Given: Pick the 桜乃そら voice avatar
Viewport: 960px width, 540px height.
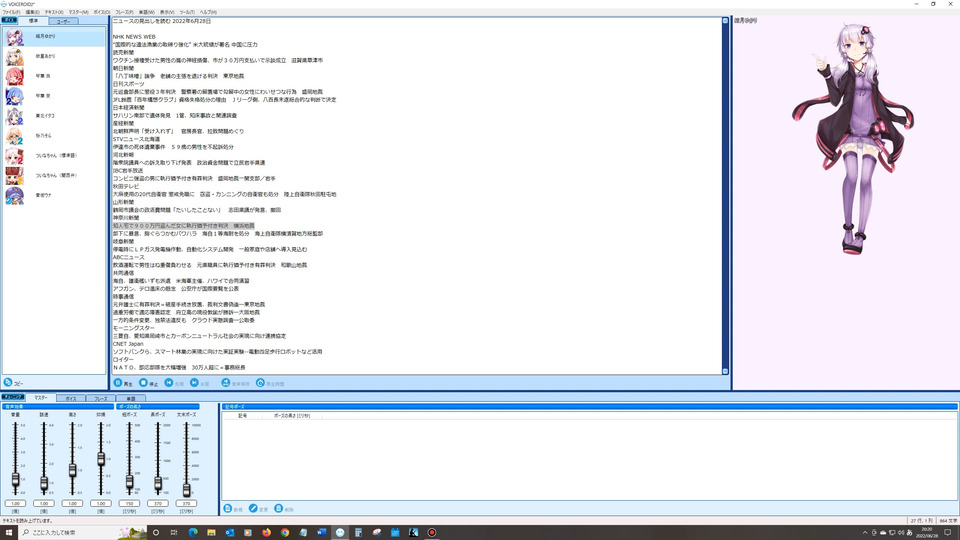Looking at the screenshot, I should pyautogui.click(x=14, y=136).
